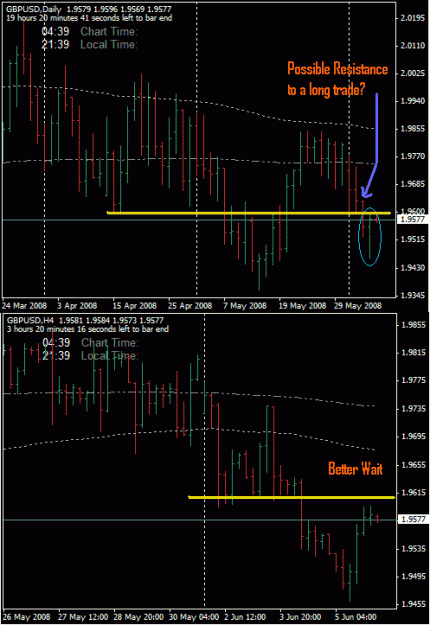430x625 pixels.
Task: Click the '24 Mar 2008' date label
Action: (24, 306)
